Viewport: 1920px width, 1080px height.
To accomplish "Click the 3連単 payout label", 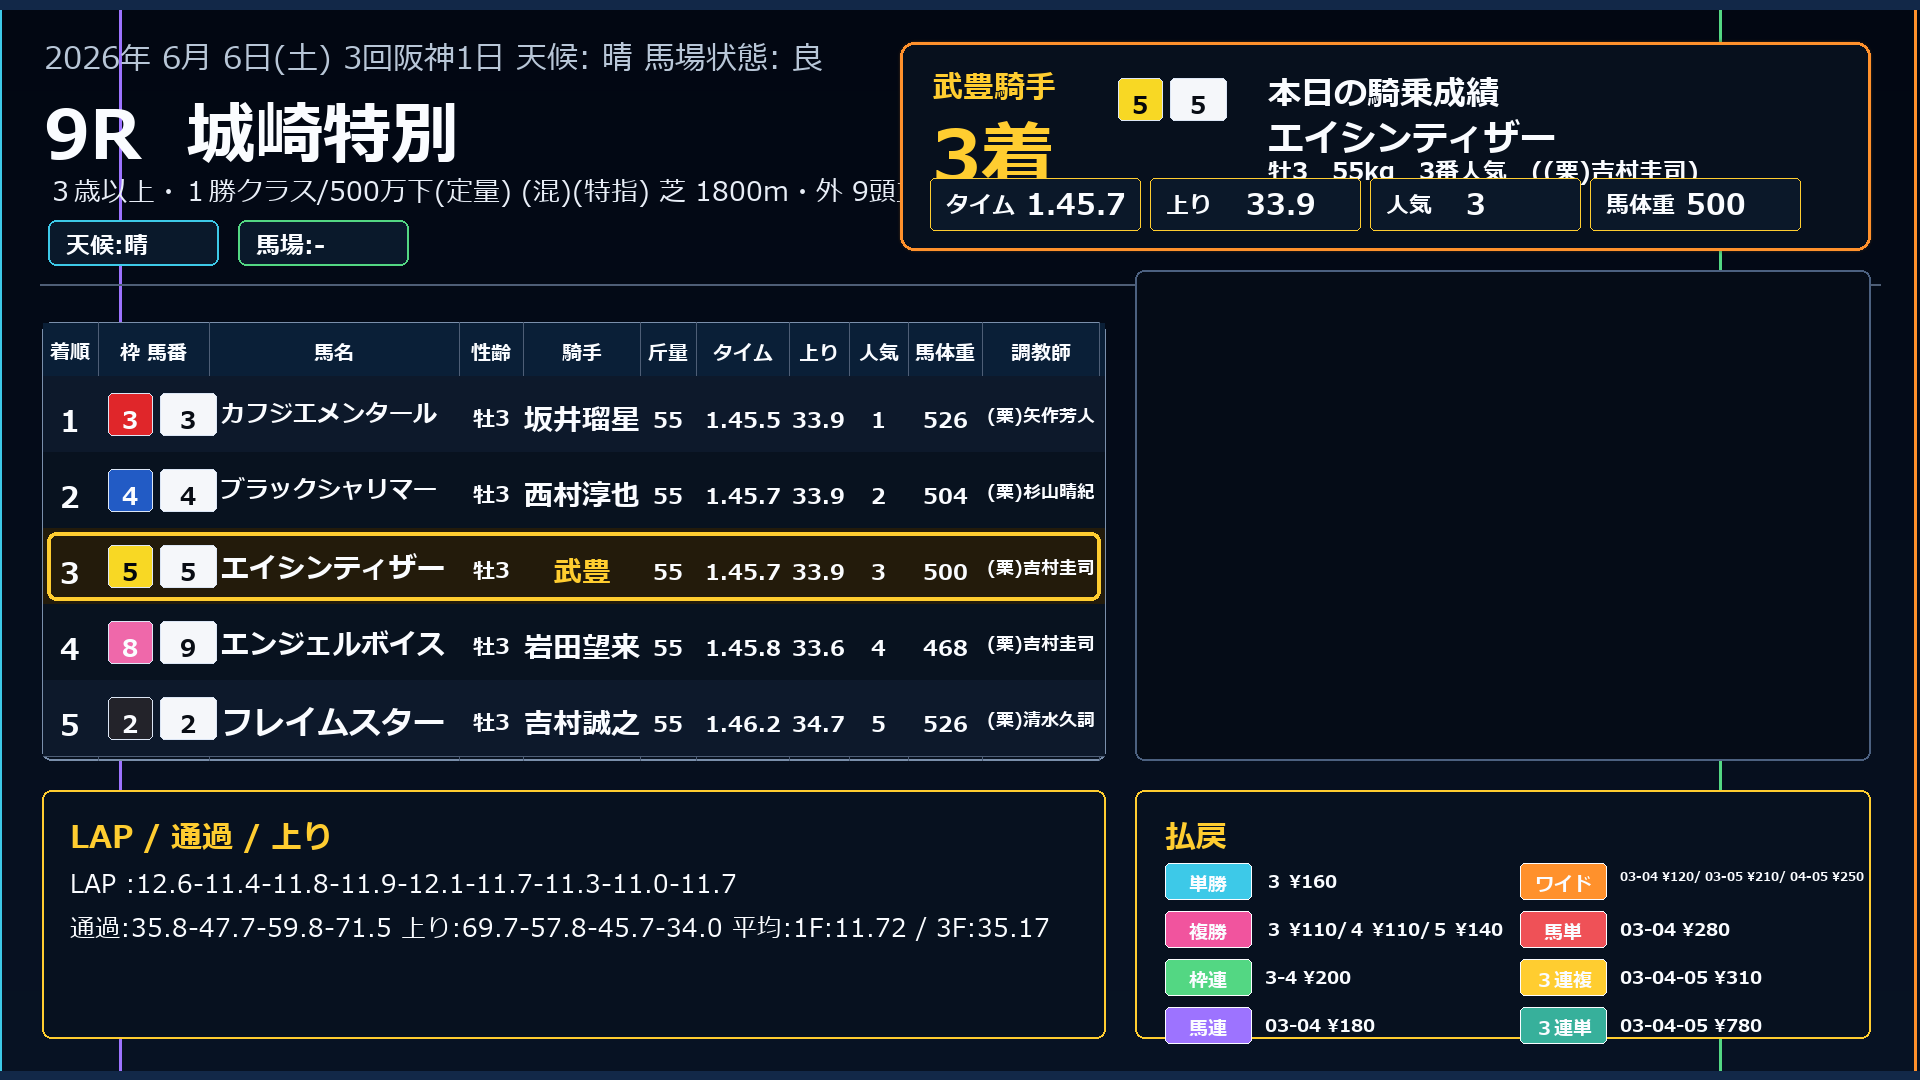I will [x=1563, y=1026].
